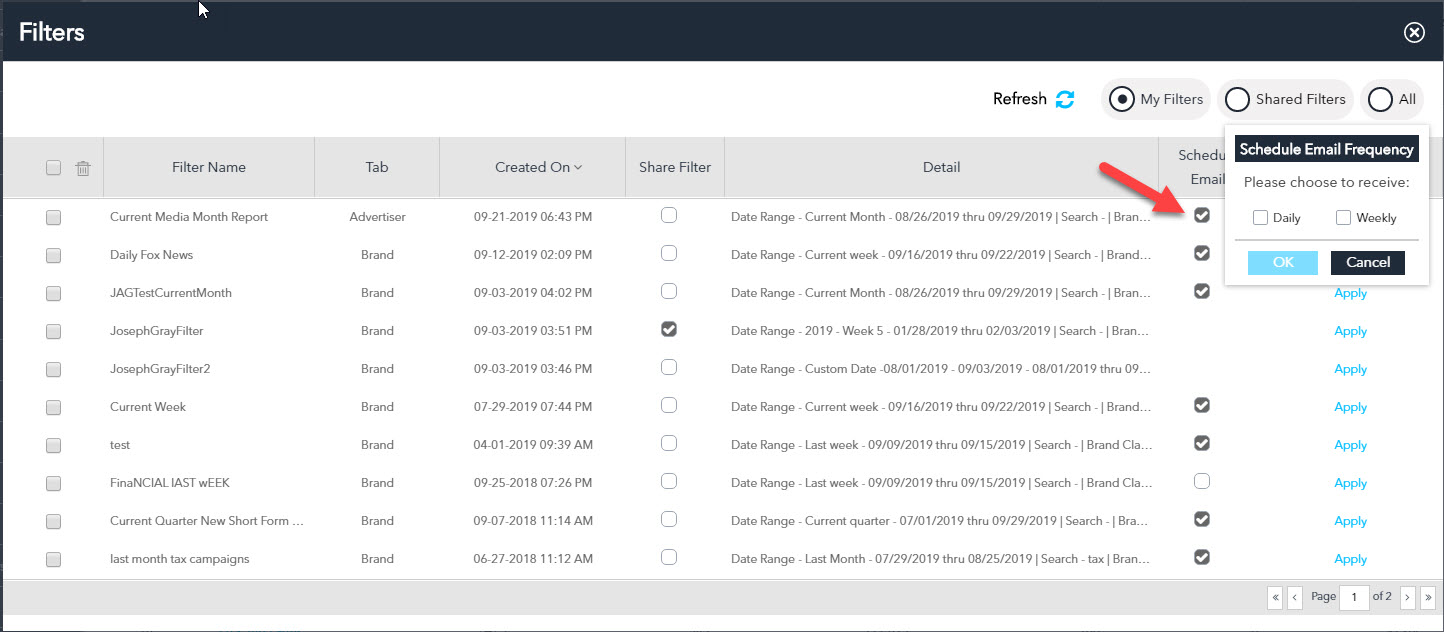Go to previous page arrow

[1295, 597]
